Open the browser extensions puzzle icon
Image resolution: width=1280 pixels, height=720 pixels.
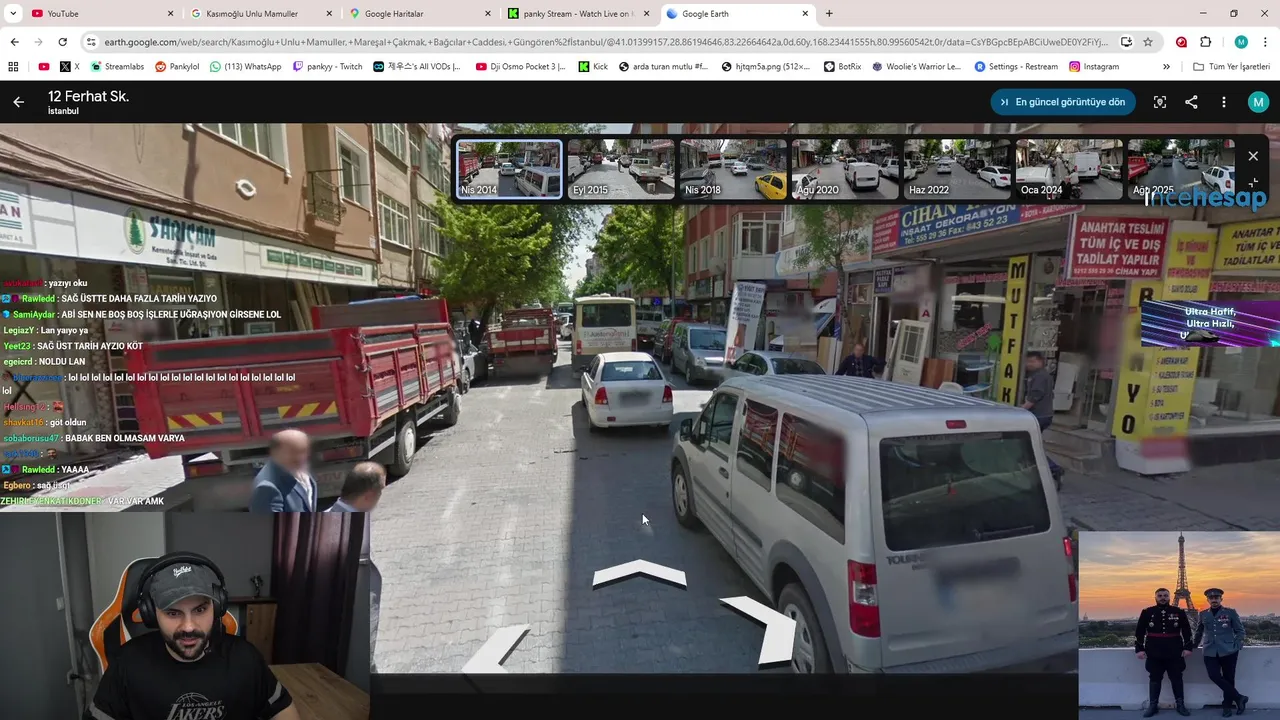[x=1205, y=42]
